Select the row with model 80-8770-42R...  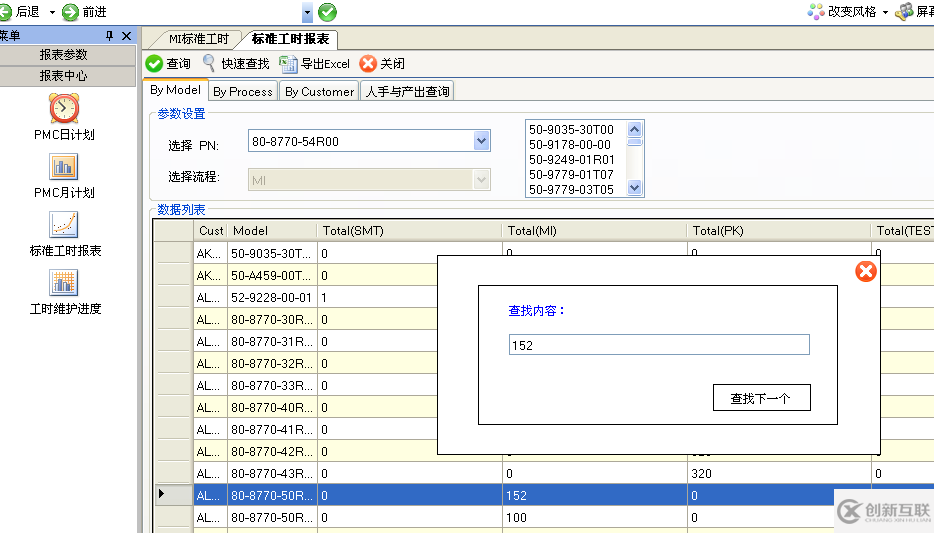tap(271, 452)
